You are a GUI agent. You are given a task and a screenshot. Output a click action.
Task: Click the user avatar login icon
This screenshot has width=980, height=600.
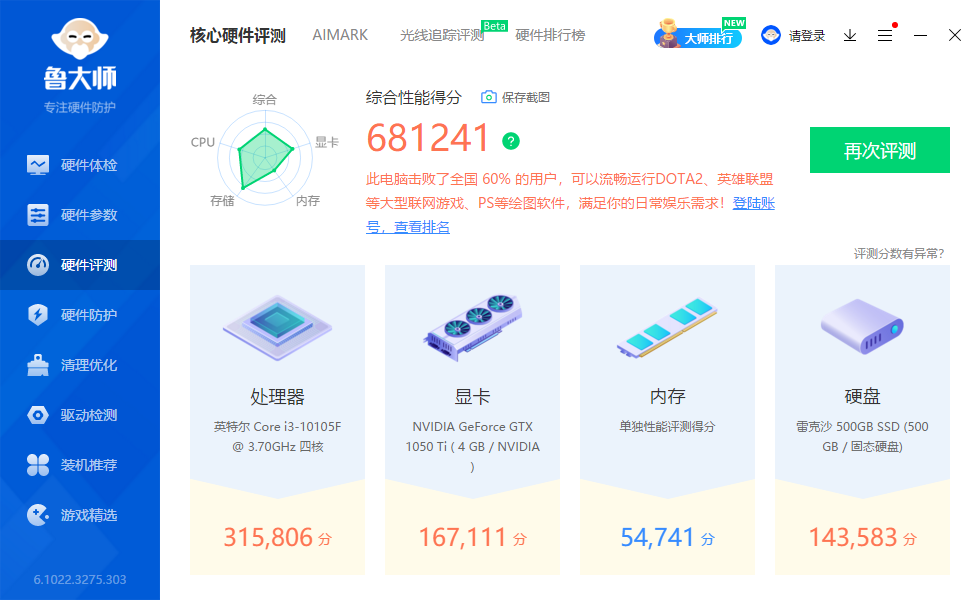click(x=771, y=35)
